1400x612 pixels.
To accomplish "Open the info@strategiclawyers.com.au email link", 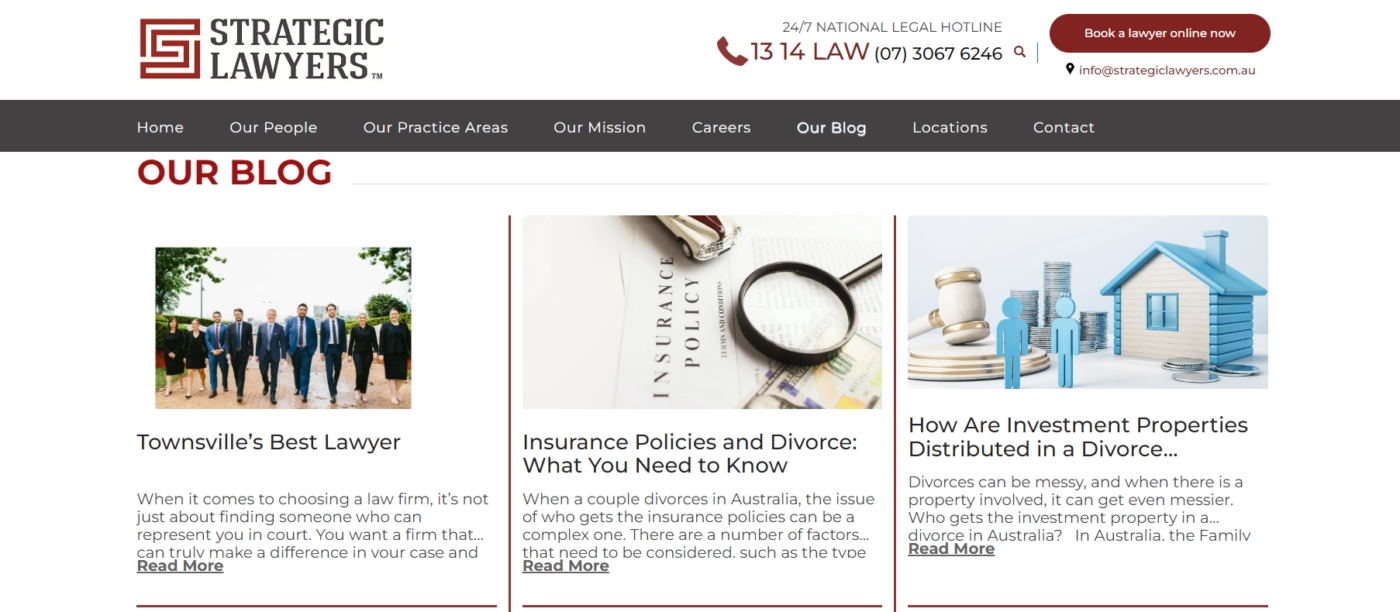I will click(1167, 70).
